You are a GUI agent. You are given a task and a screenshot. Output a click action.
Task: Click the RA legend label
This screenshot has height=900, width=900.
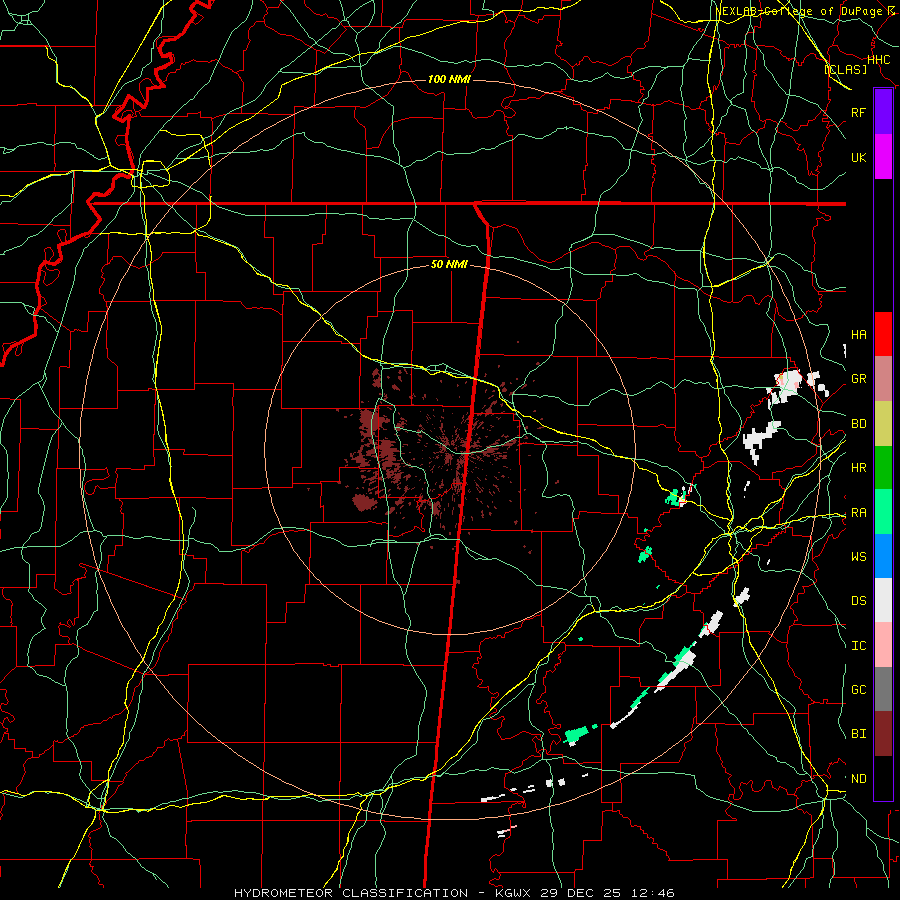(x=858, y=513)
